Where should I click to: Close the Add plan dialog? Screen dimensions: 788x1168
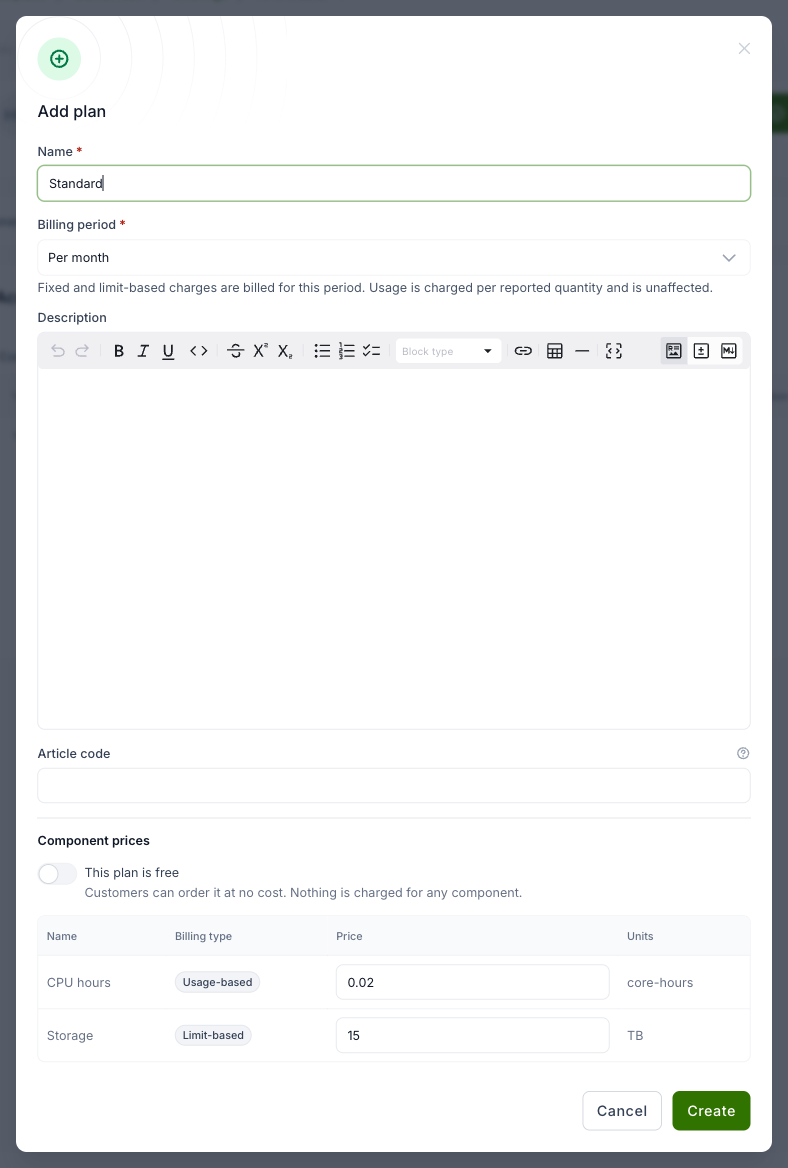pos(744,48)
